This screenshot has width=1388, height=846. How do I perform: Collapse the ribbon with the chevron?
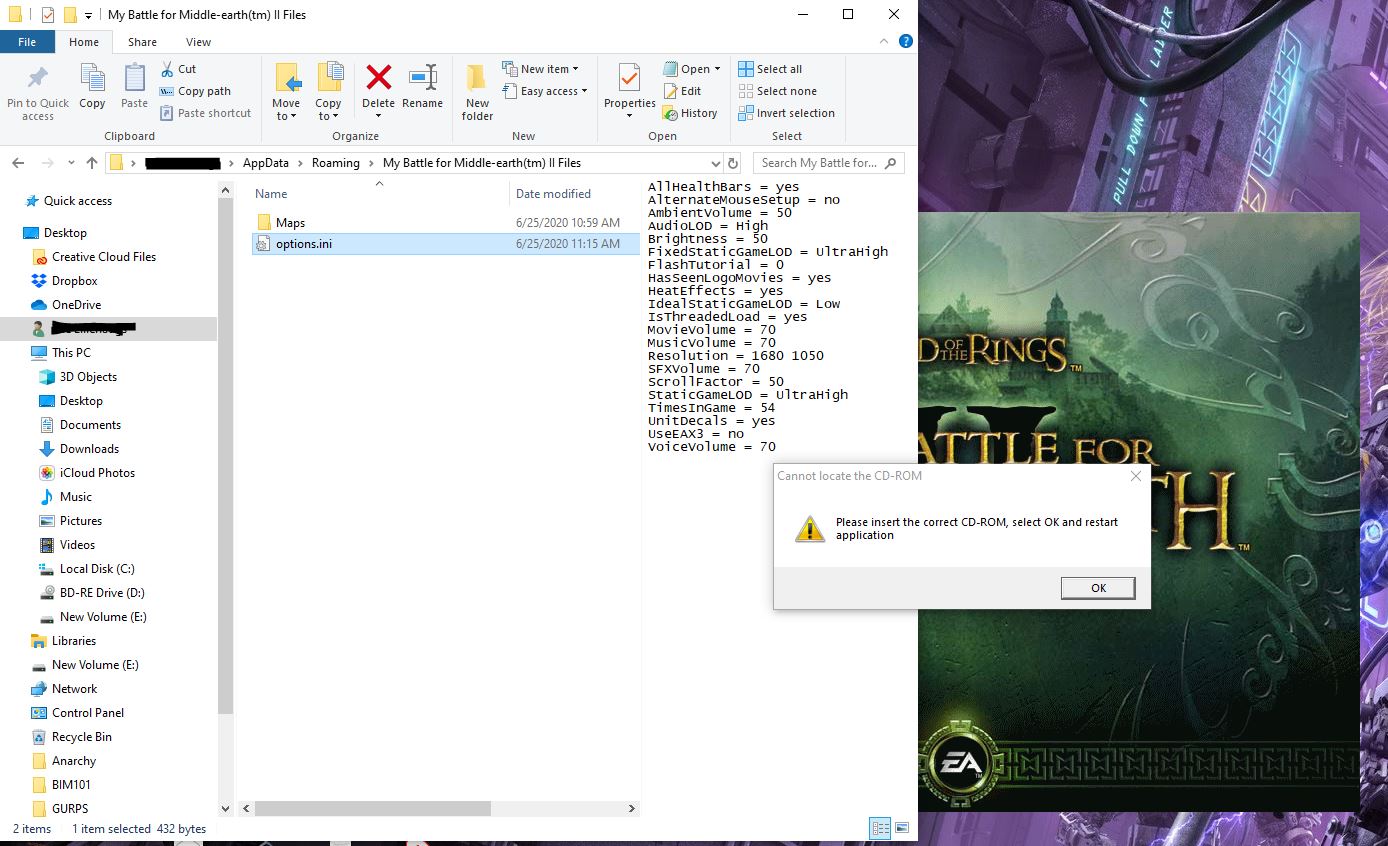884,42
